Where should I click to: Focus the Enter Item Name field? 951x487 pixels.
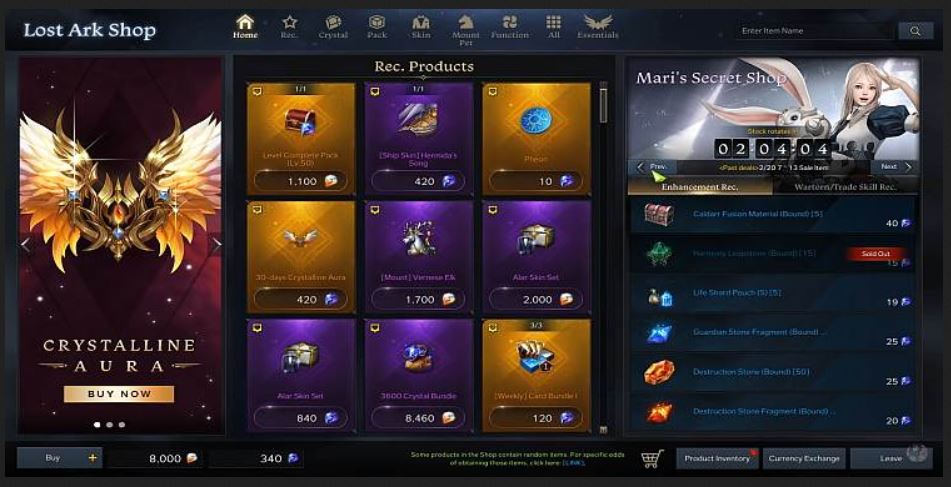815,31
